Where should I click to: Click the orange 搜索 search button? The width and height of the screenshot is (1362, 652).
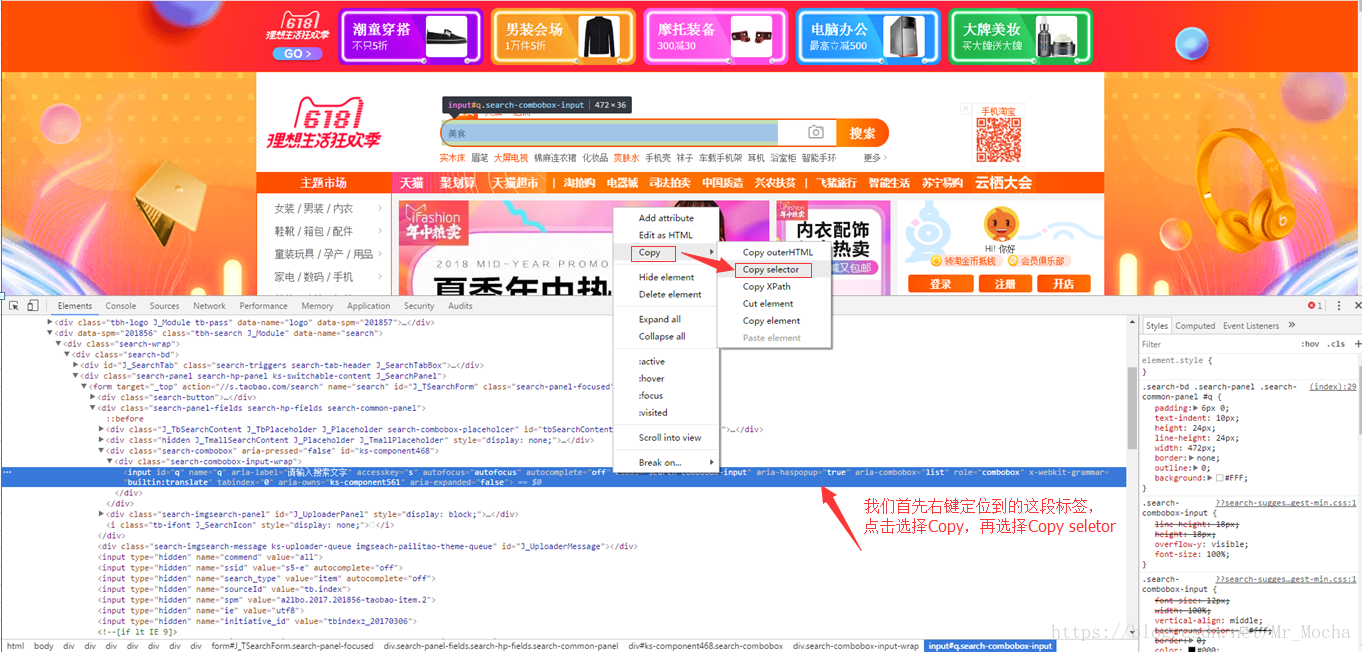click(x=862, y=133)
